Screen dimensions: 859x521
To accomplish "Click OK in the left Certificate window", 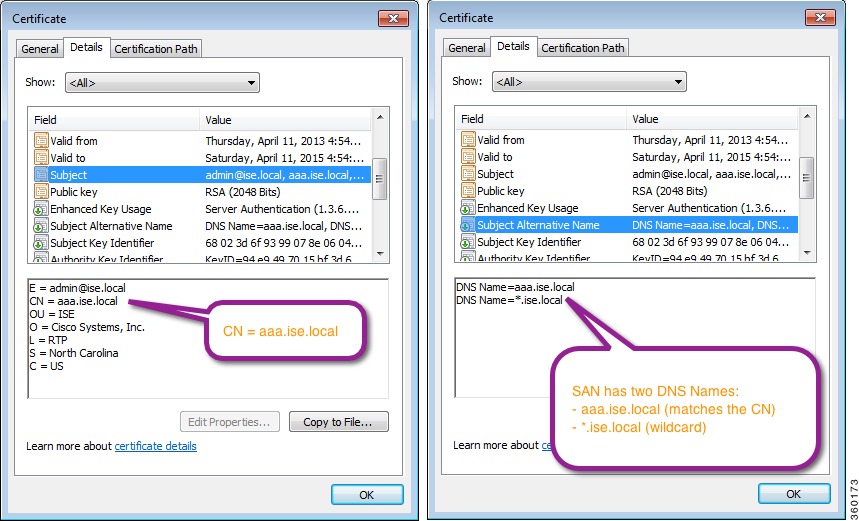I will [x=367, y=495].
